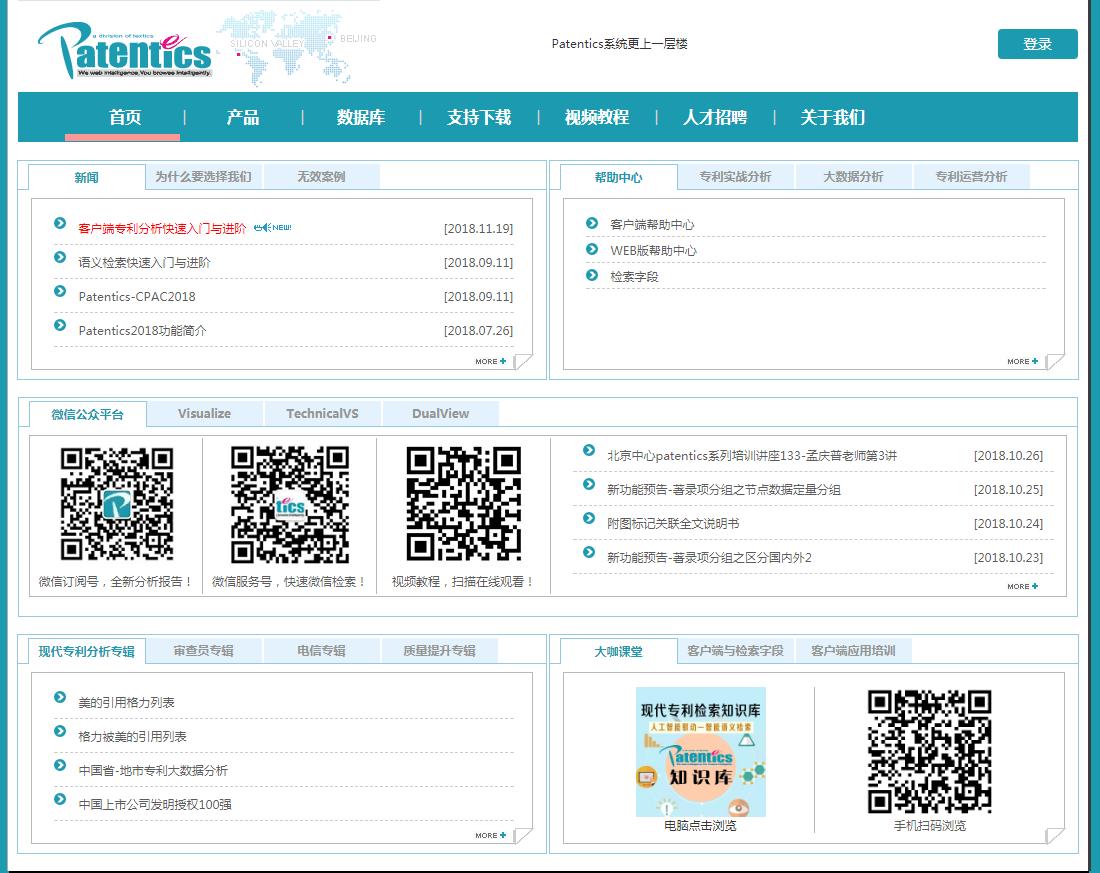Open the 新功能预告-著录项分组之节点数据定量分组 article
Screen dimensions: 1100x873
pos(724,490)
